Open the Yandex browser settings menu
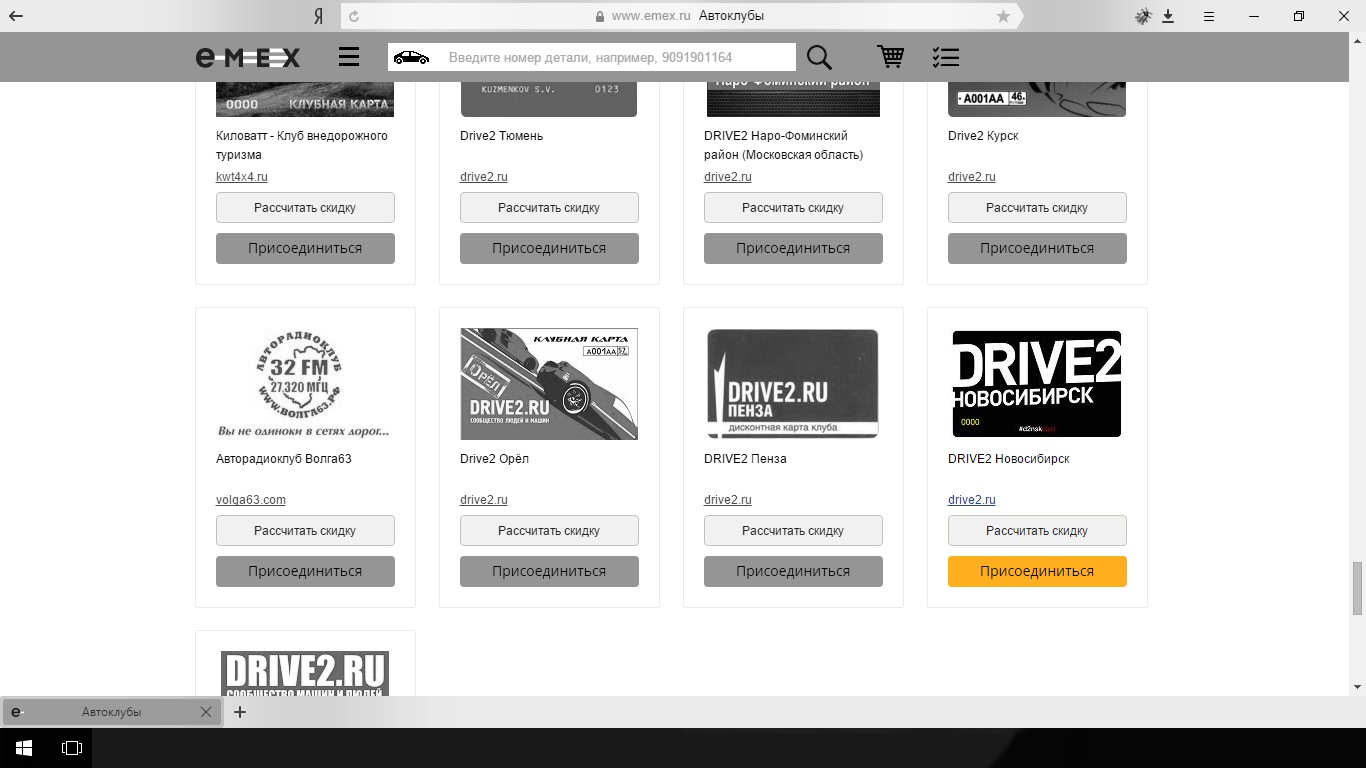This screenshot has height=768, width=1366. coord(1209,16)
